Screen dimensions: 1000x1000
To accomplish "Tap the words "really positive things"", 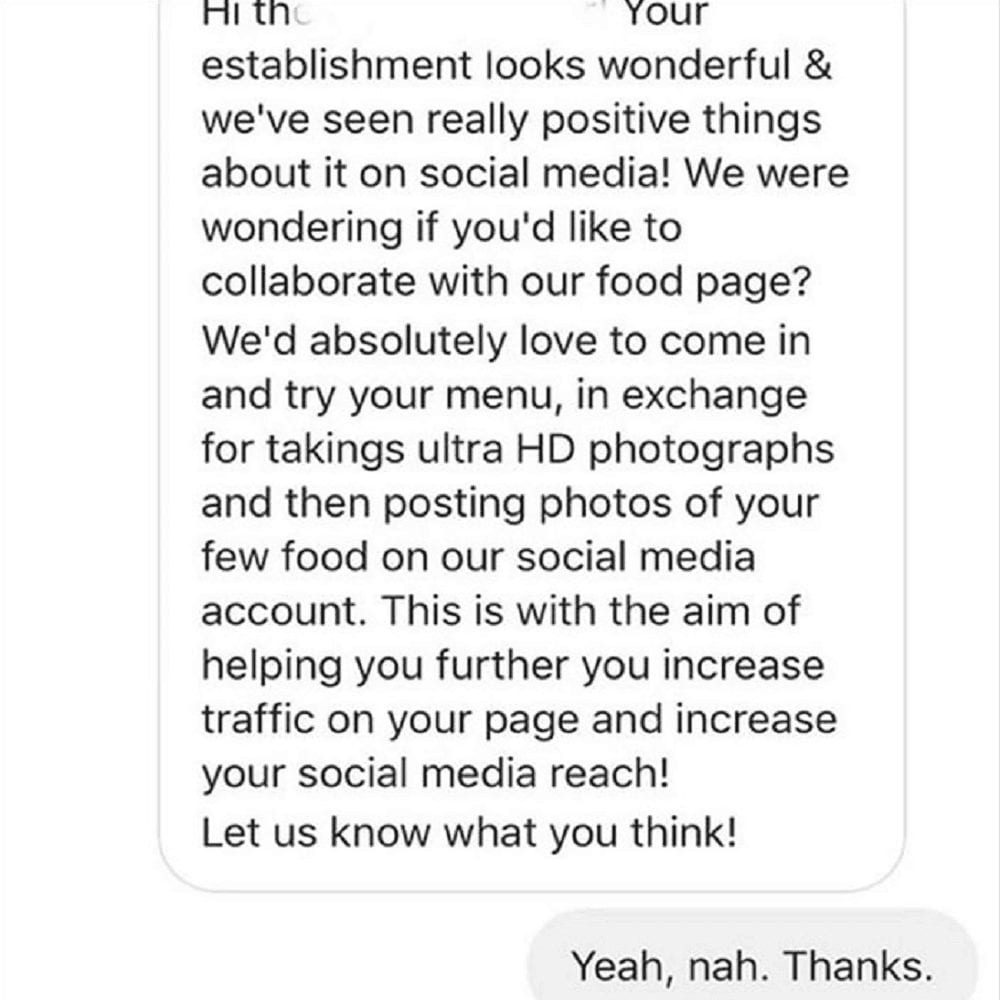I will [x=624, y=121].
